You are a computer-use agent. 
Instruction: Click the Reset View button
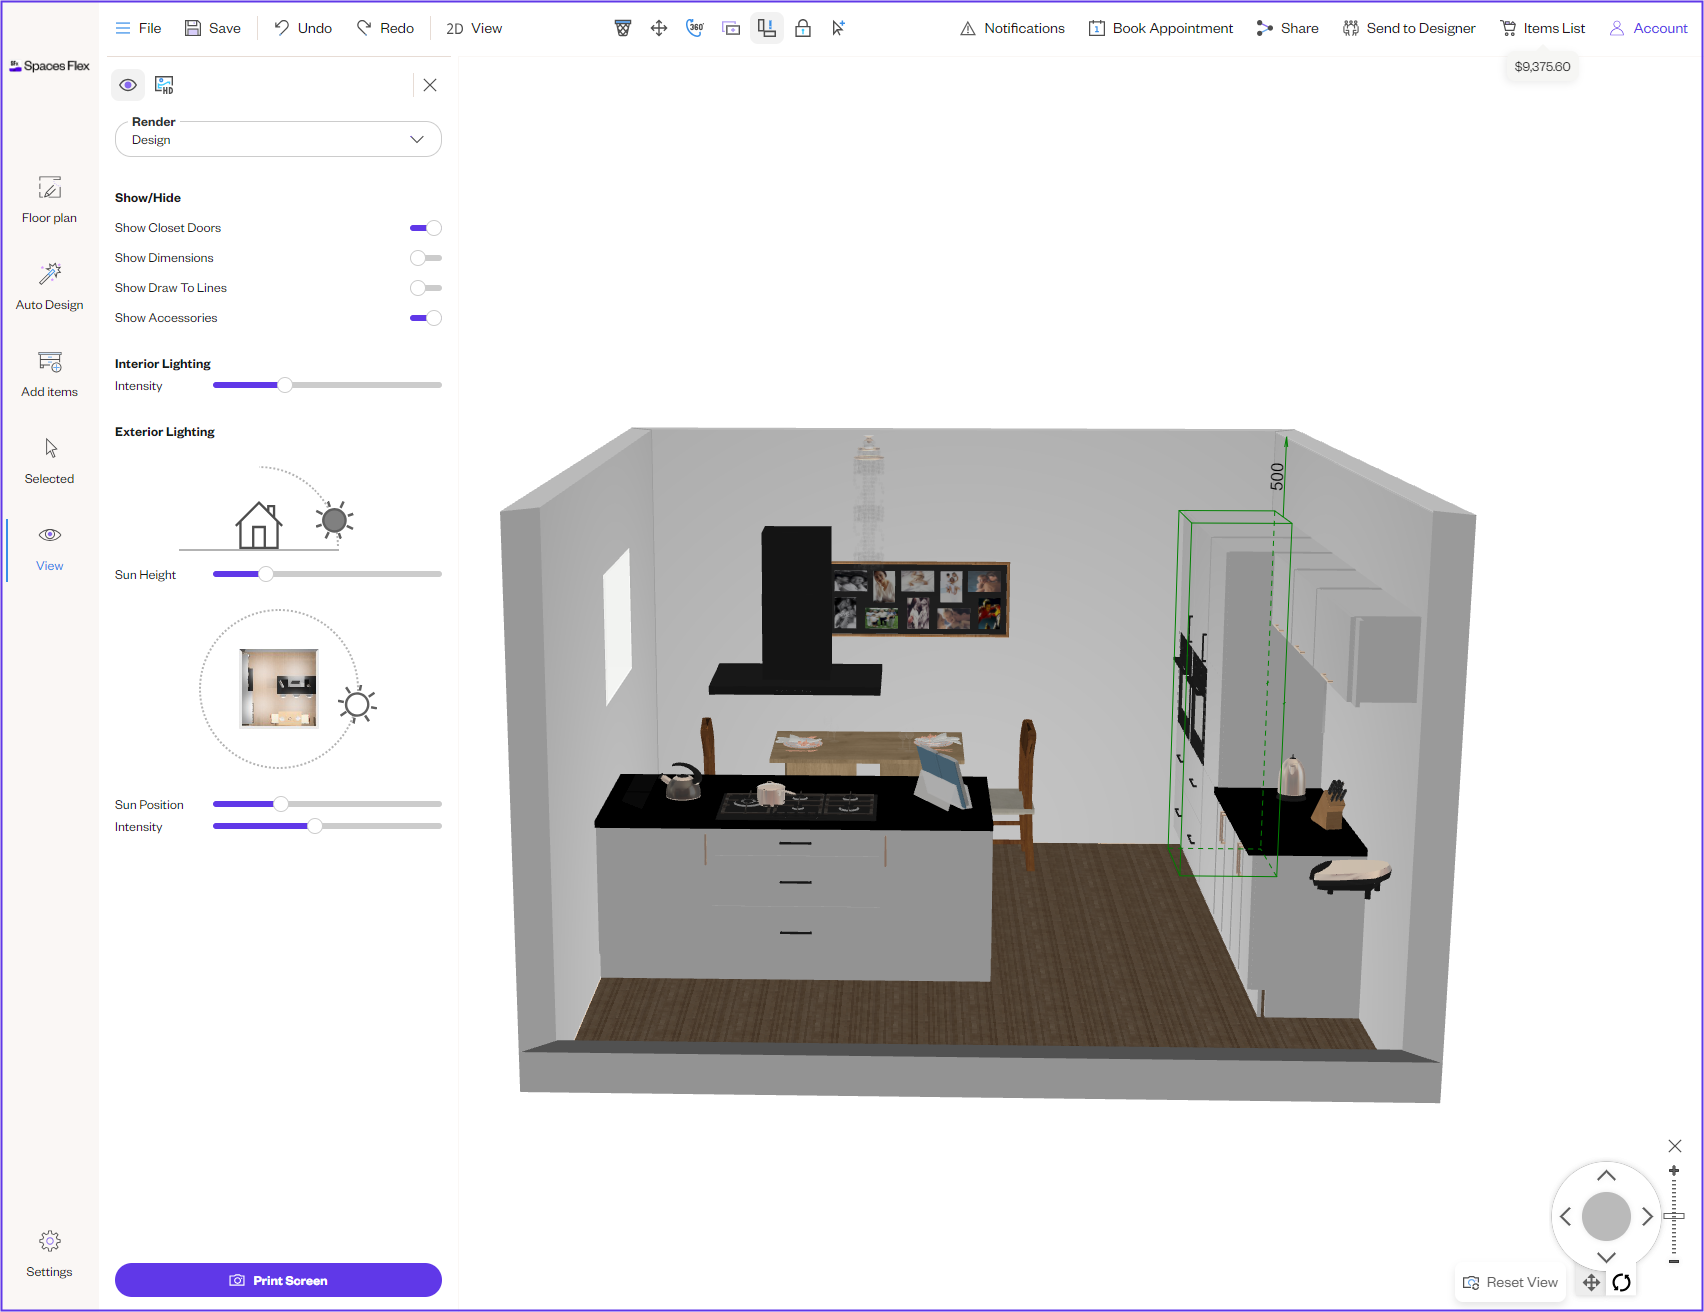[1510, 1282]
